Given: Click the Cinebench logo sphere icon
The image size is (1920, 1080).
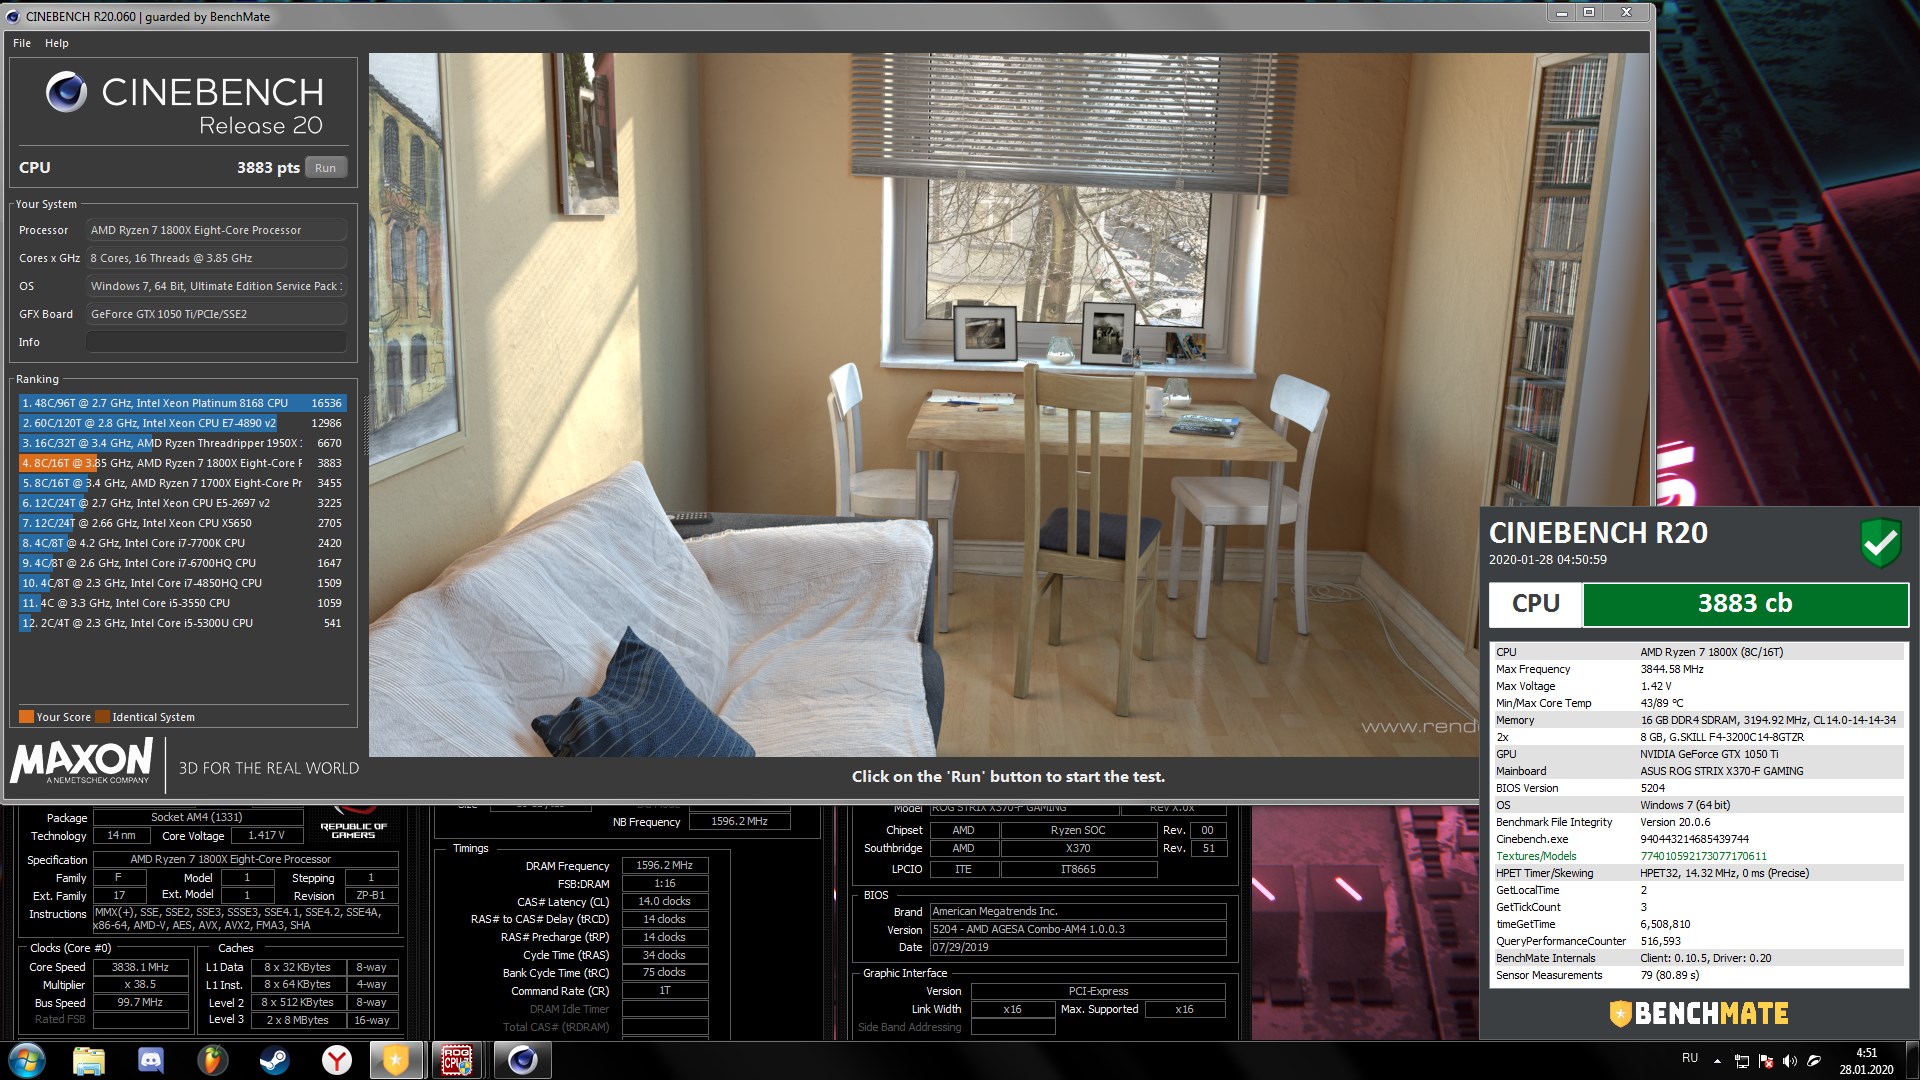Looking at the screenshot, I should click(66, 92).
